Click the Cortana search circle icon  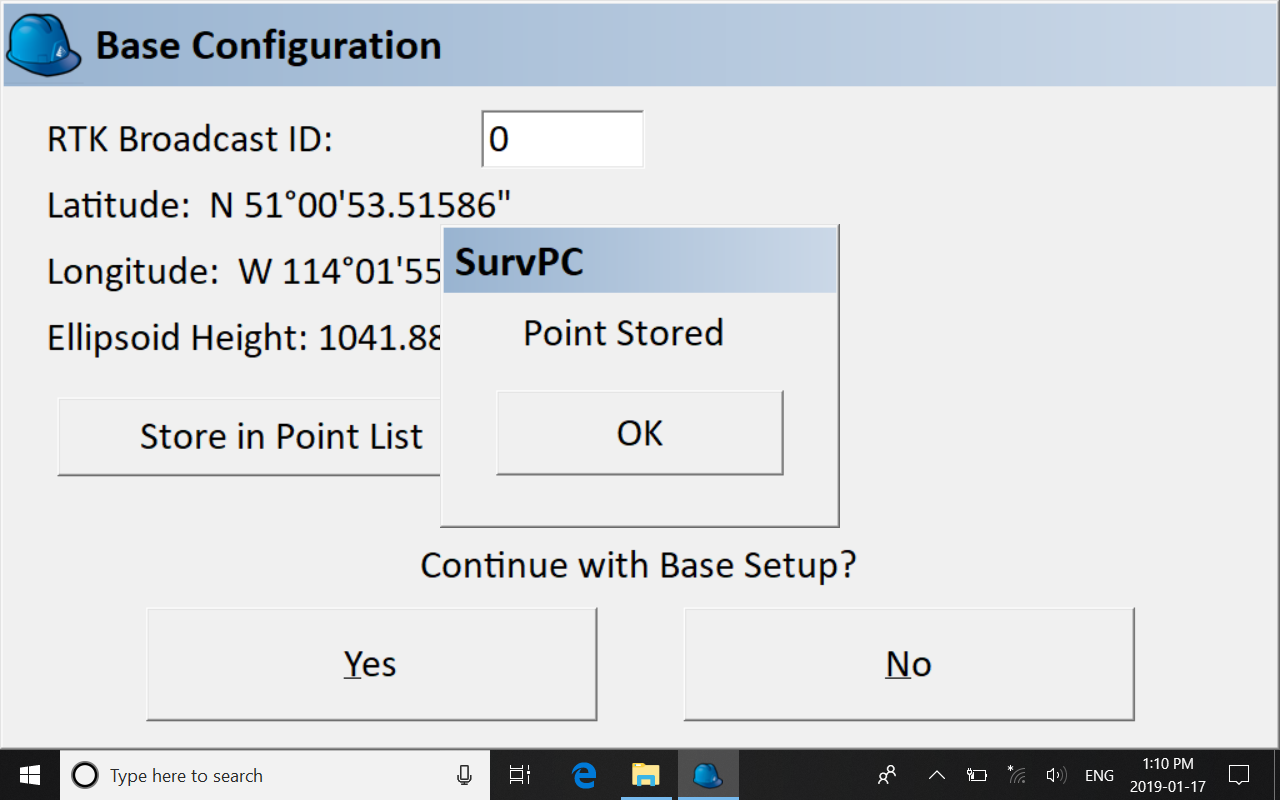[85, 775]
